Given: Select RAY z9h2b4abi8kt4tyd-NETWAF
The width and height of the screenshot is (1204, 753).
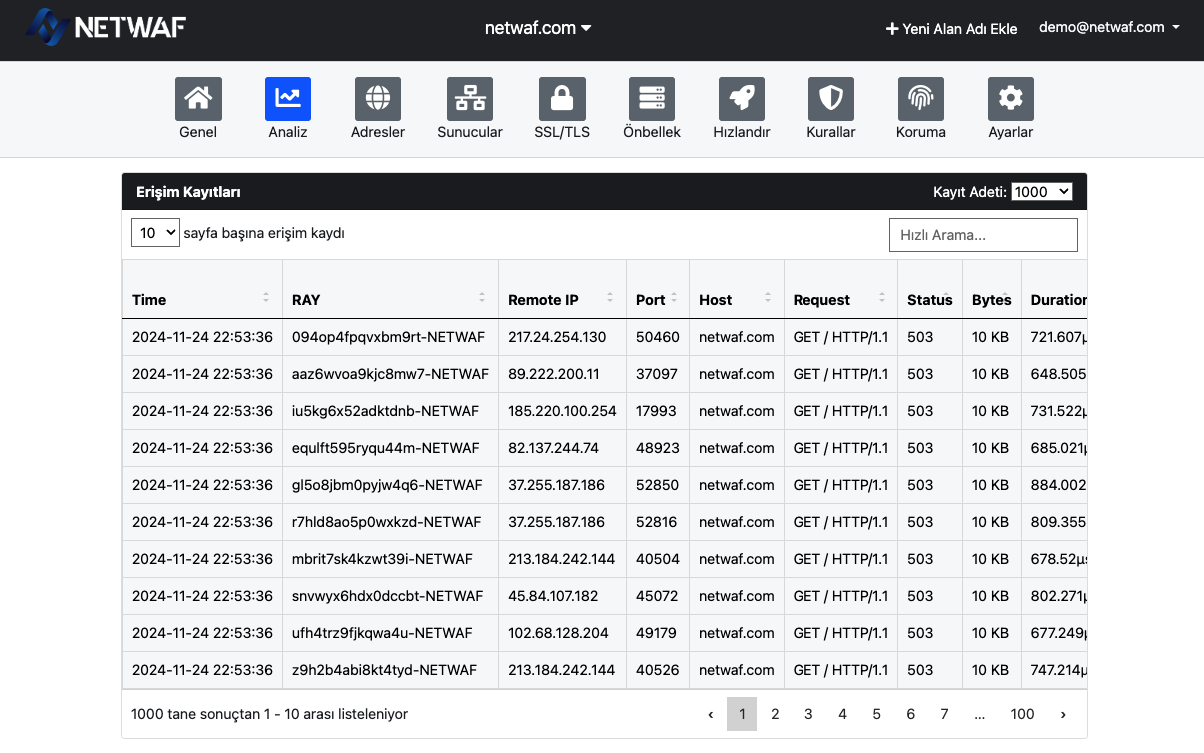Looking at the screenshot, I should (385, 670).
